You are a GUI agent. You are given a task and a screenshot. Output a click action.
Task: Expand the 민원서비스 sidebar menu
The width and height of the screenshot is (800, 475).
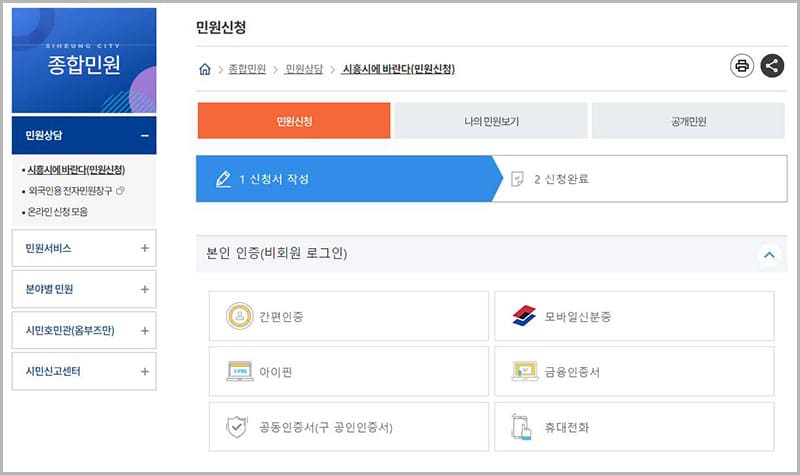(144, 247)
